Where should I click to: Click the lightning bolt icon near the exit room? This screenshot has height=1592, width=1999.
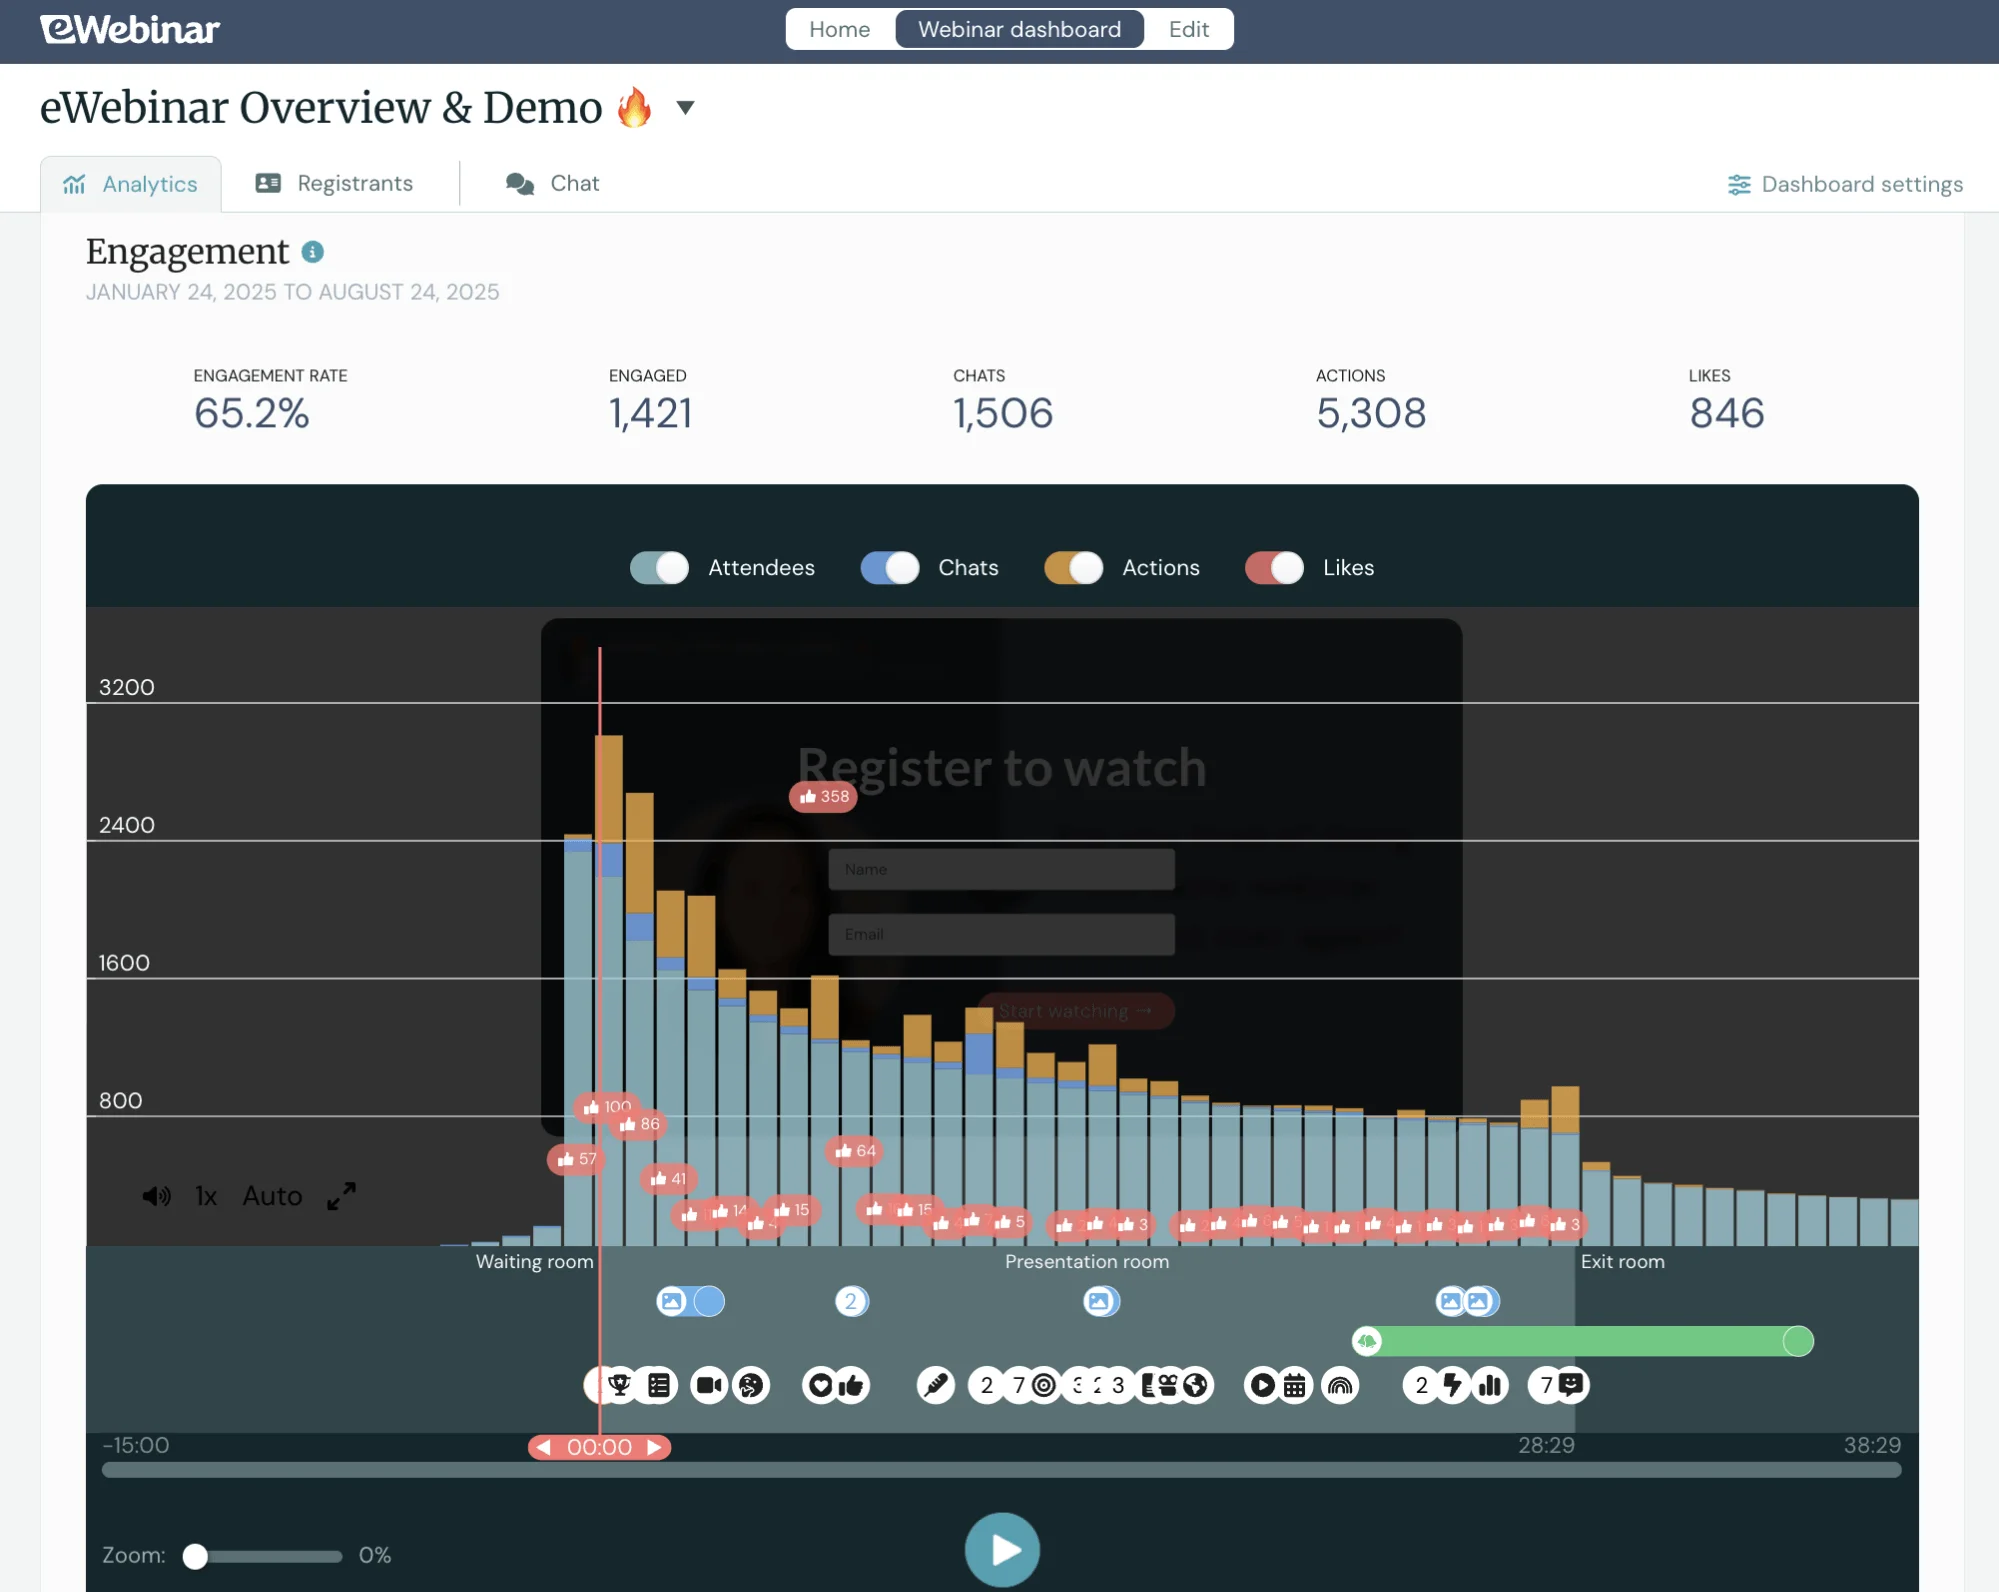click(x=1455, y=1385)
